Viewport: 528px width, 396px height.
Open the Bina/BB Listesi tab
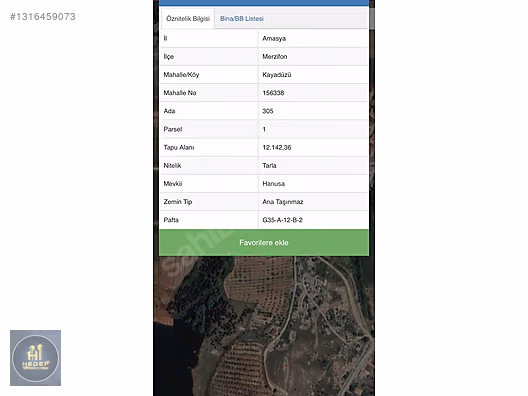242,19
